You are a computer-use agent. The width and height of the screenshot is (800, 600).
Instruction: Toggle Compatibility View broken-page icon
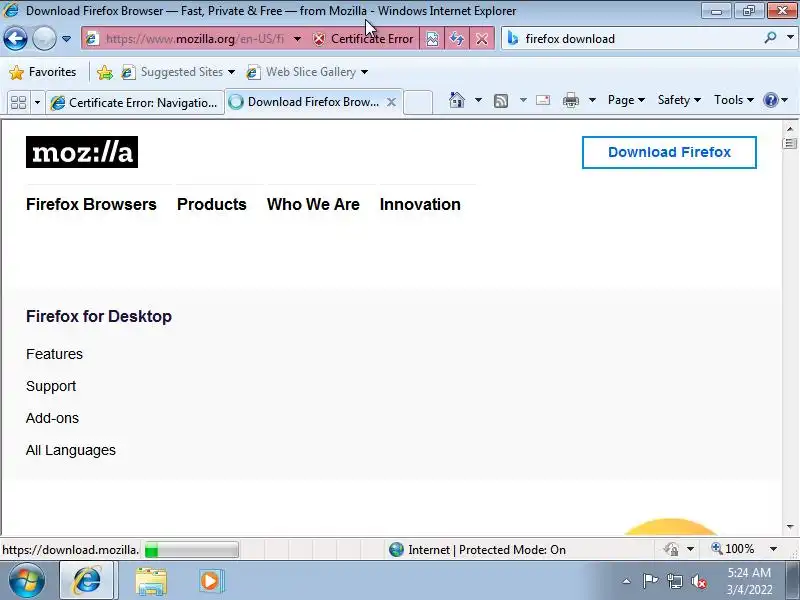[x=432, y=39]
